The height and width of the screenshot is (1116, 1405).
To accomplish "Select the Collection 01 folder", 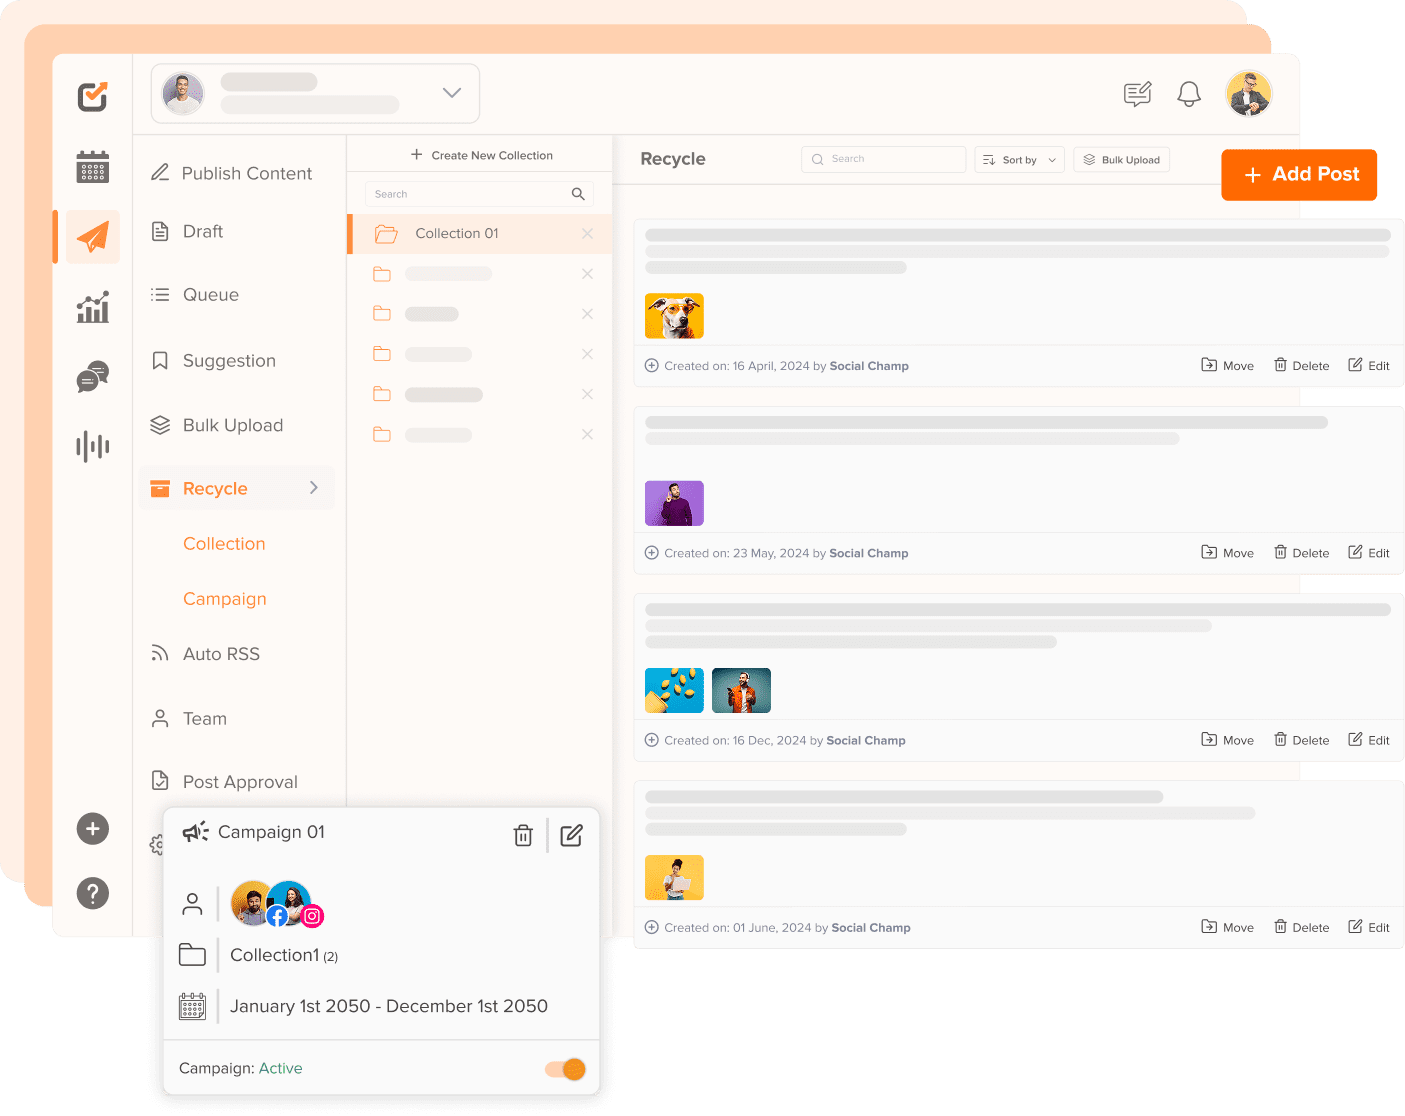I will tap(457, 233).
